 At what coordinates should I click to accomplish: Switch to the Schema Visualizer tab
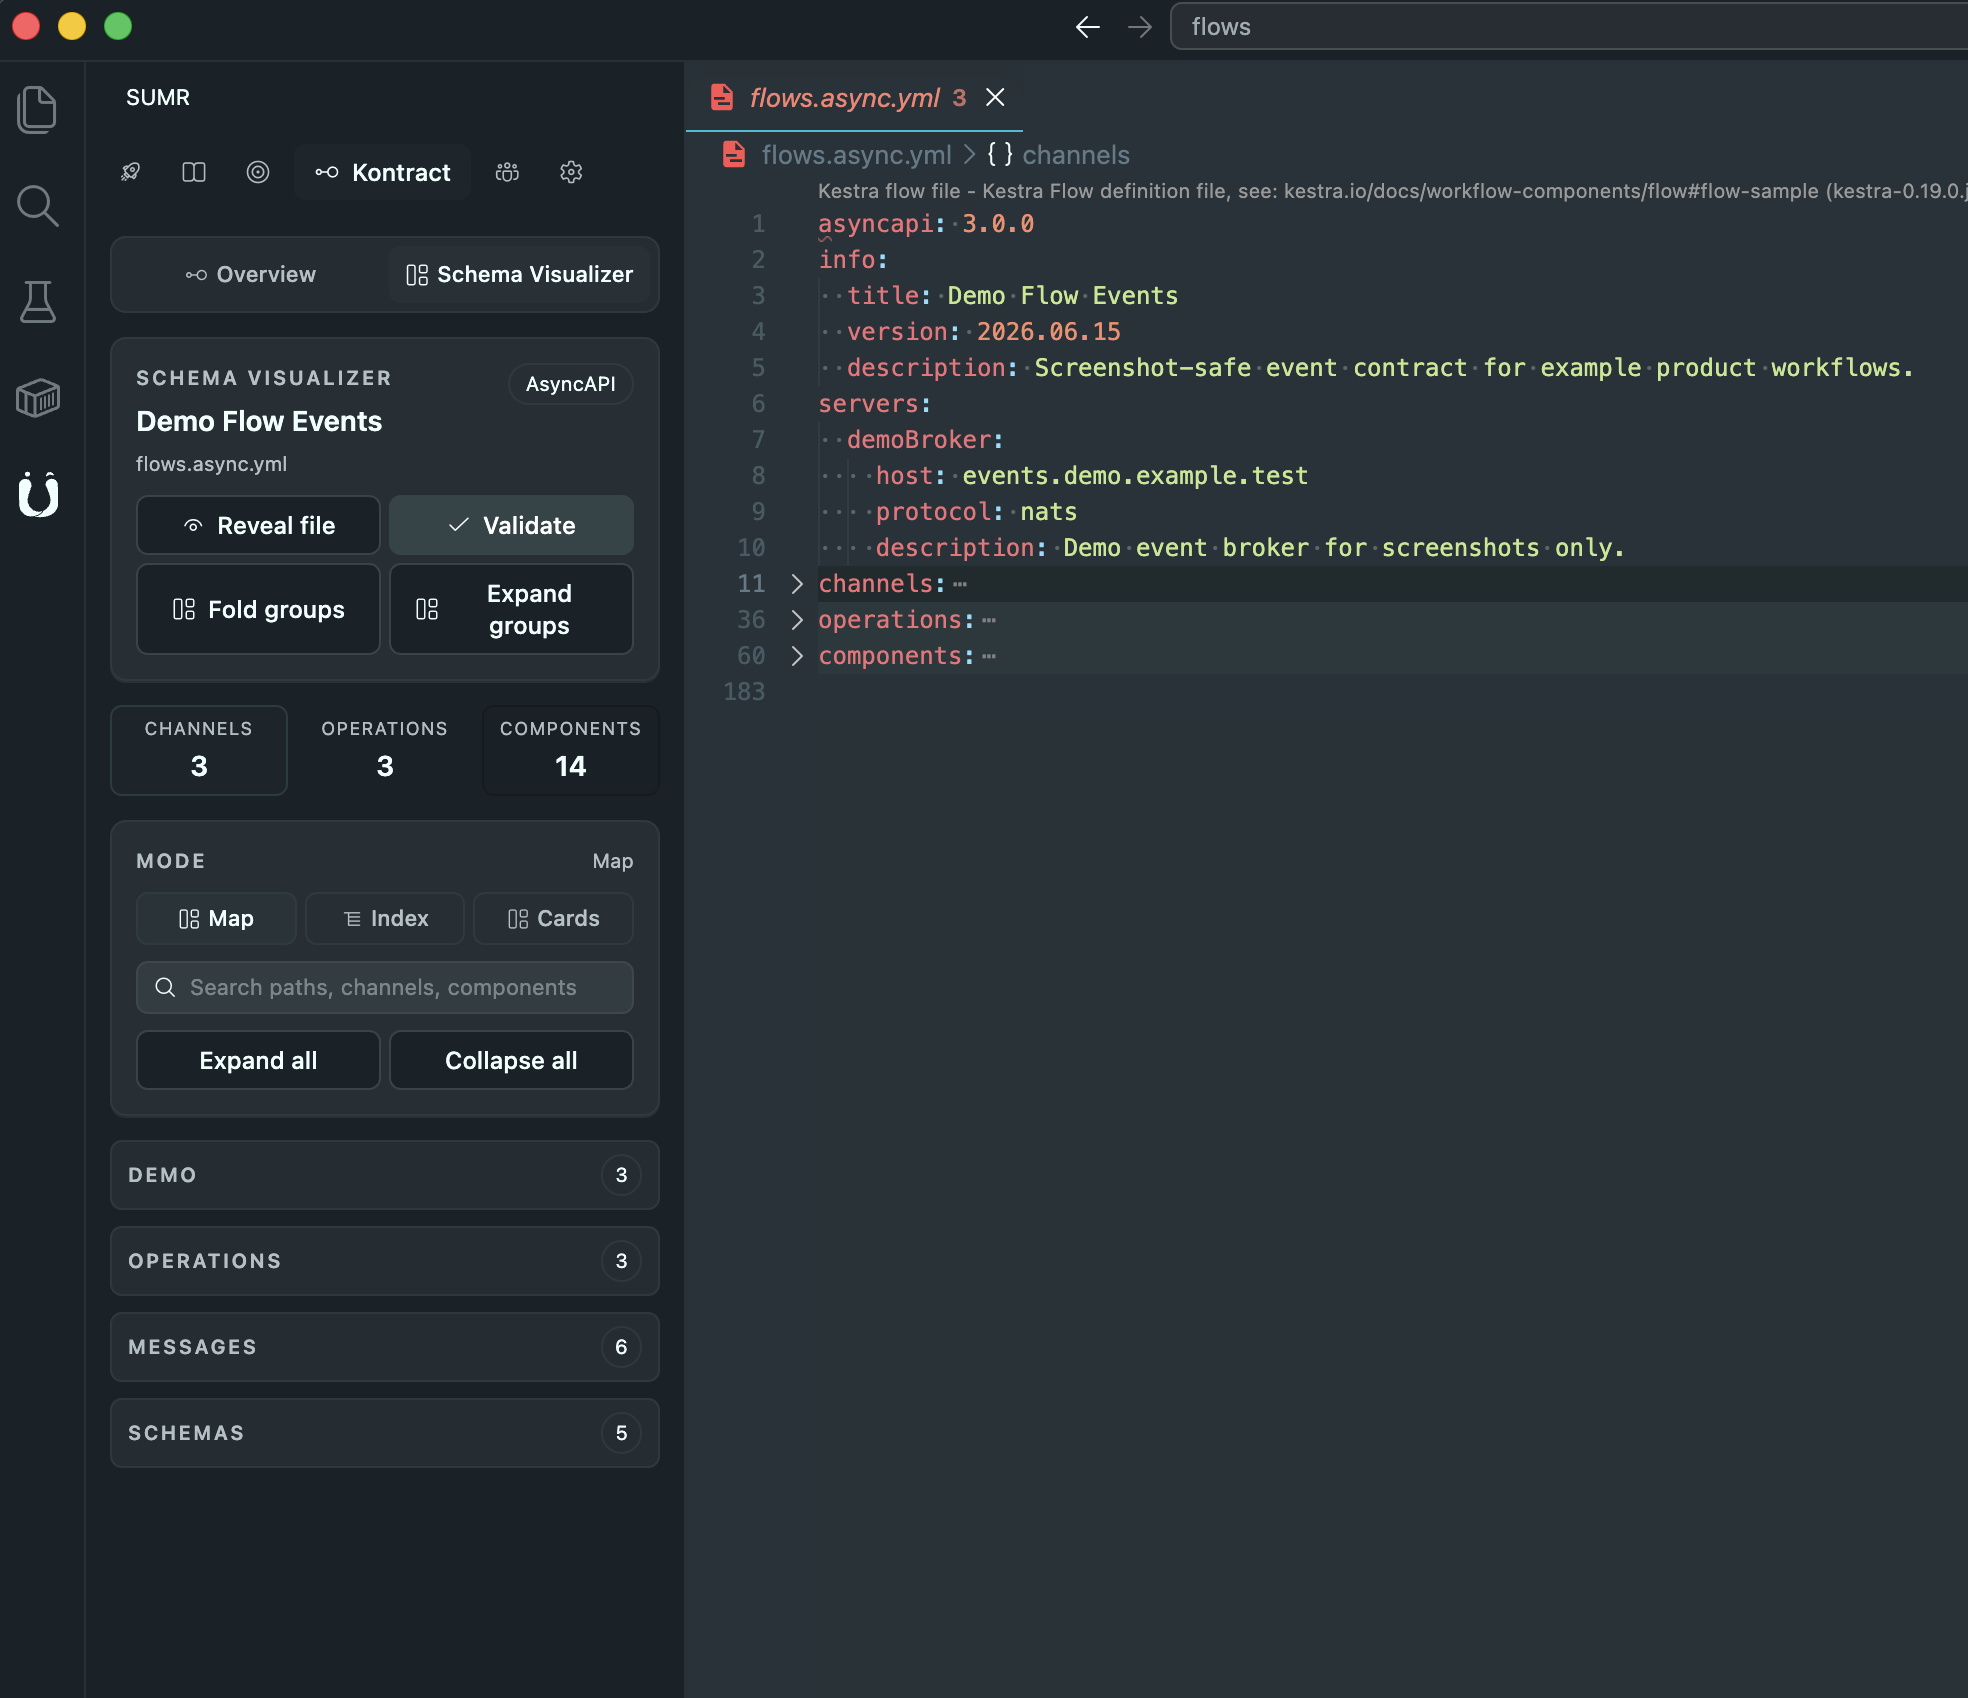coord(519,274)
